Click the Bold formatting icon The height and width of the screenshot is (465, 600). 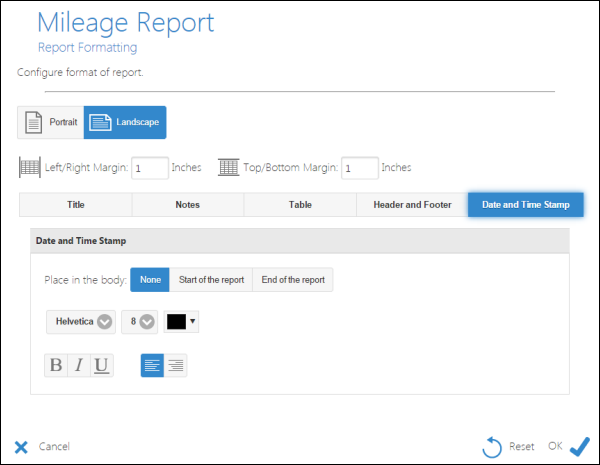point(56,365)
